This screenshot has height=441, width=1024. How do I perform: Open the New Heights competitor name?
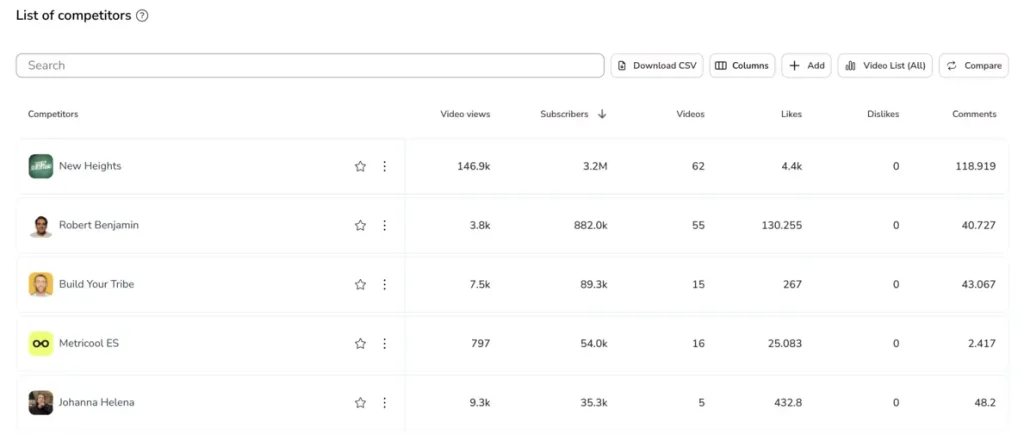(90, 166)
